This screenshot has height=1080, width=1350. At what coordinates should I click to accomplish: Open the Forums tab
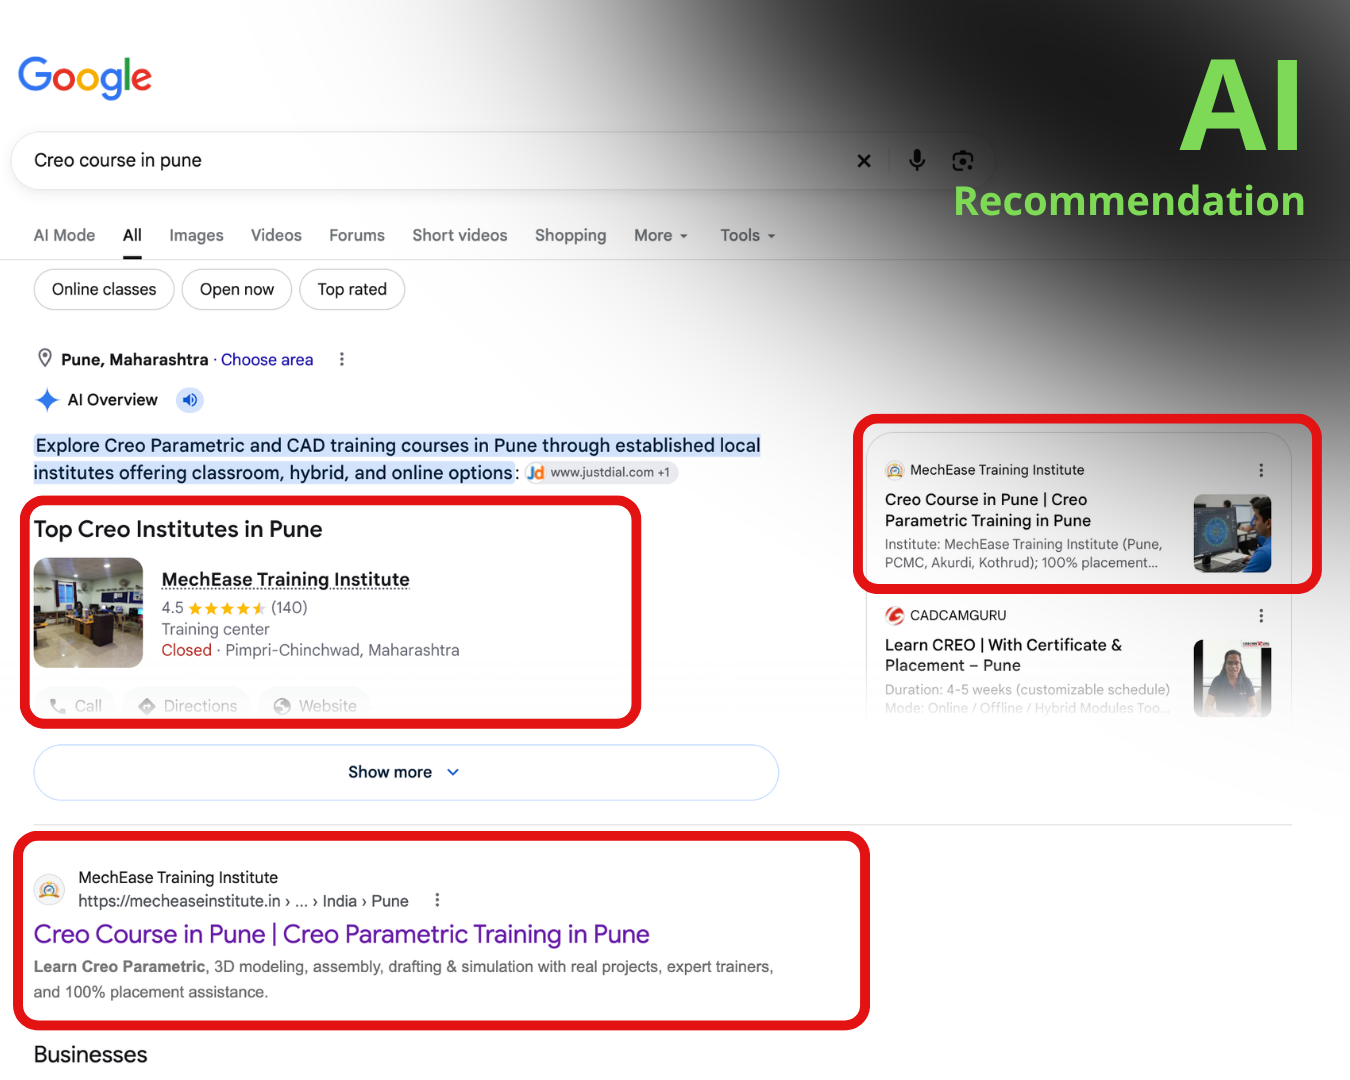point(357,236)
